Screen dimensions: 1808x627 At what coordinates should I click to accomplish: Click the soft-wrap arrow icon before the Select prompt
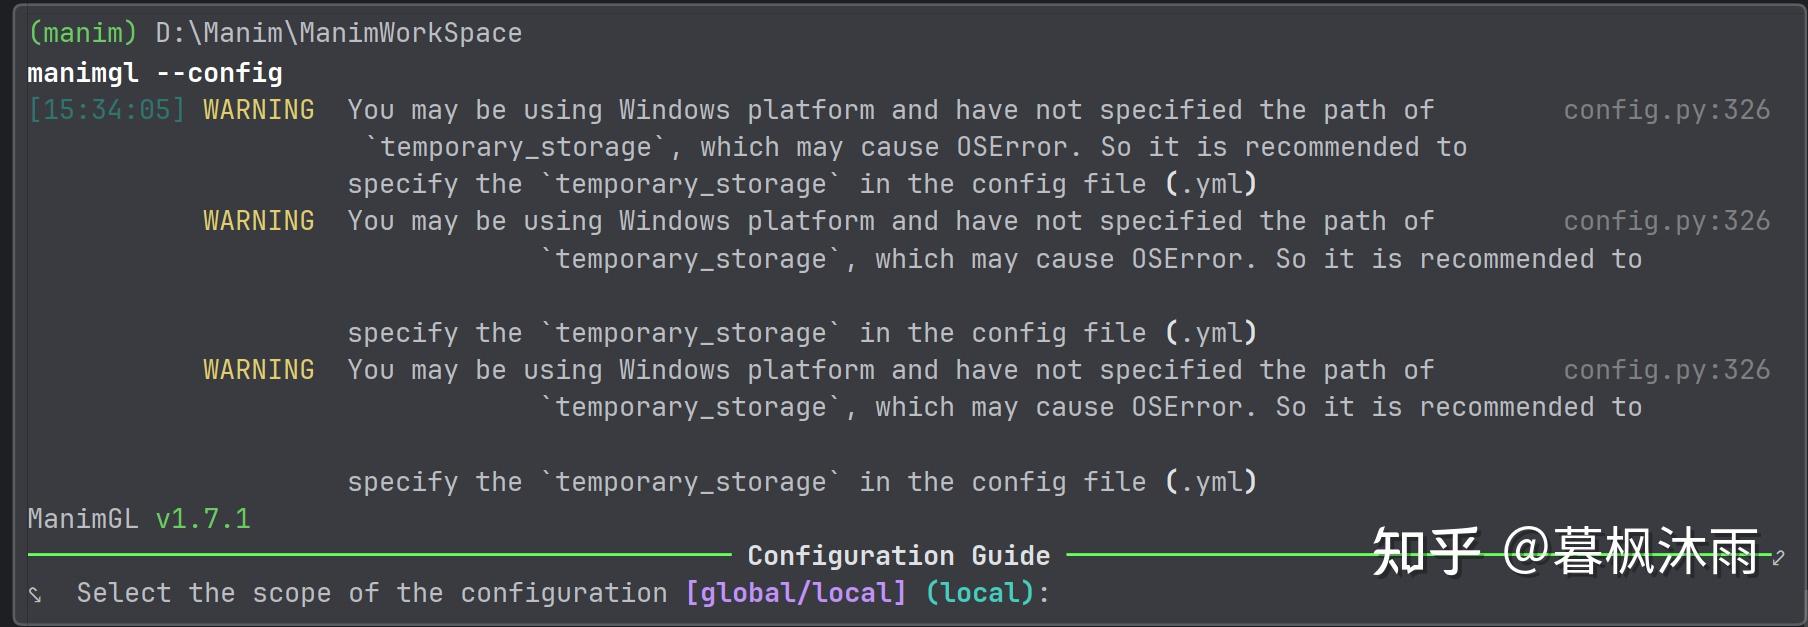35,595
